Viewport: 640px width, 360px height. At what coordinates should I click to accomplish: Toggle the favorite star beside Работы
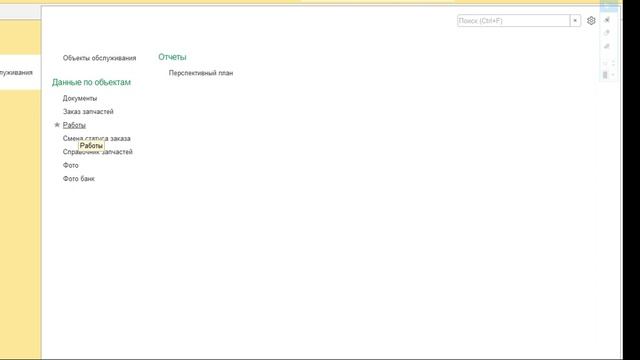[57, 125]
